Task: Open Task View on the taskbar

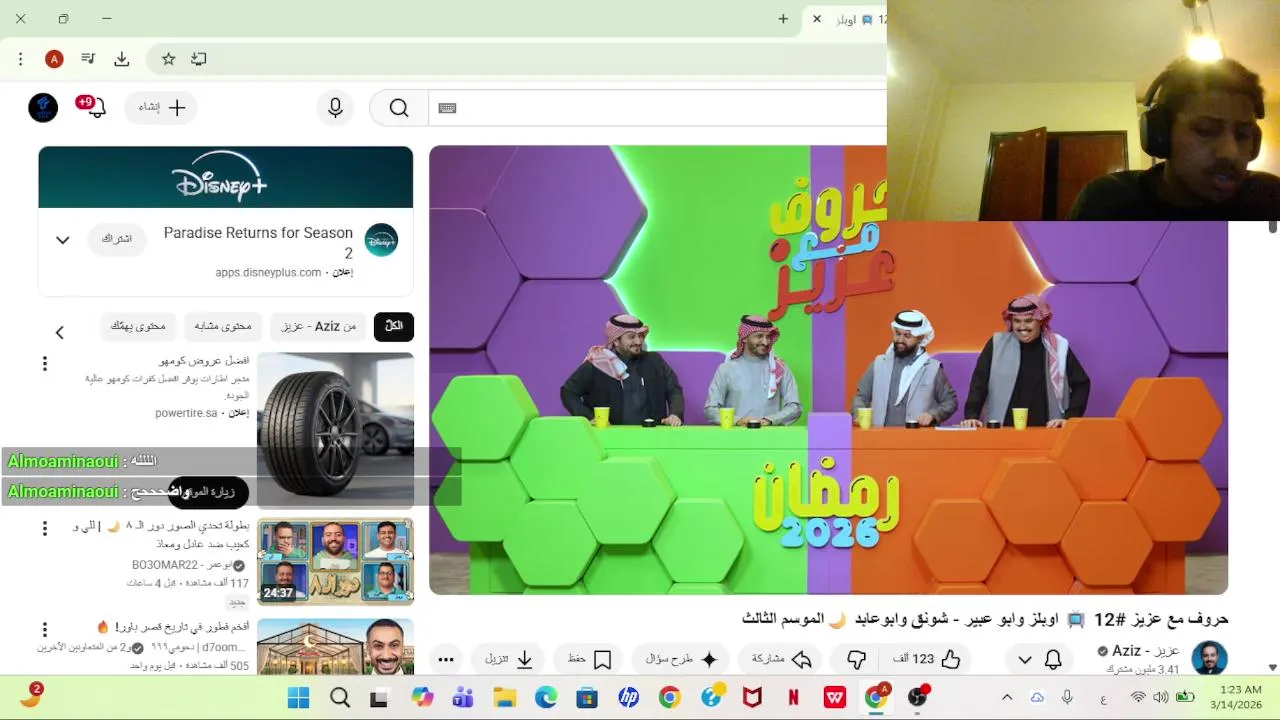Action: pyautogui.click(x=379, y=698)
